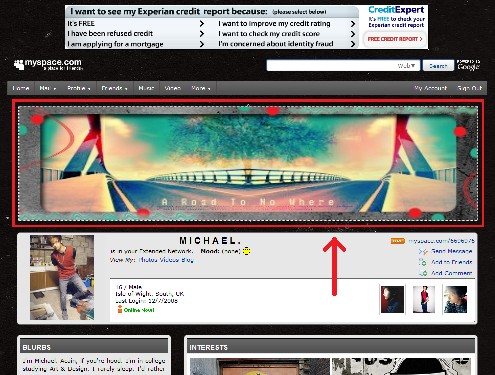Click the Search button
Screen dimensions: 495x375
tap(438, 66)
